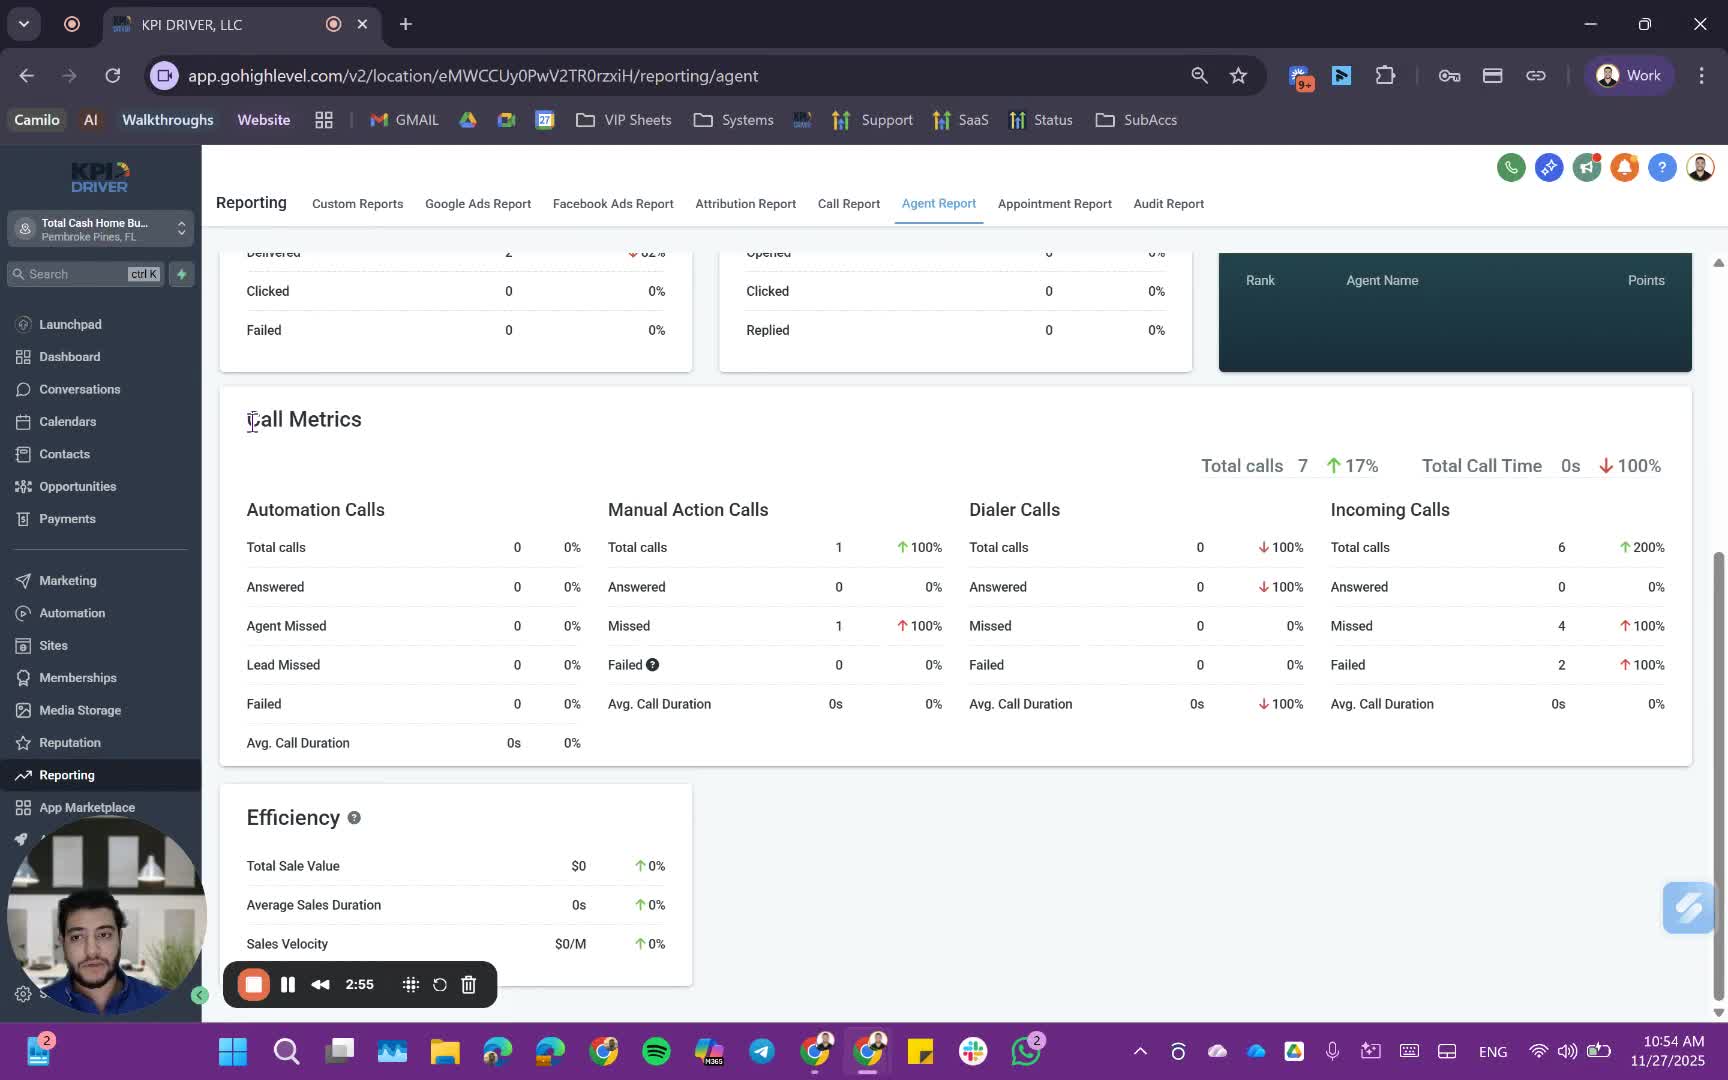Open Spotify from the taskbar
This screenshot has height=1080, width=1728.
point(656,1051)
